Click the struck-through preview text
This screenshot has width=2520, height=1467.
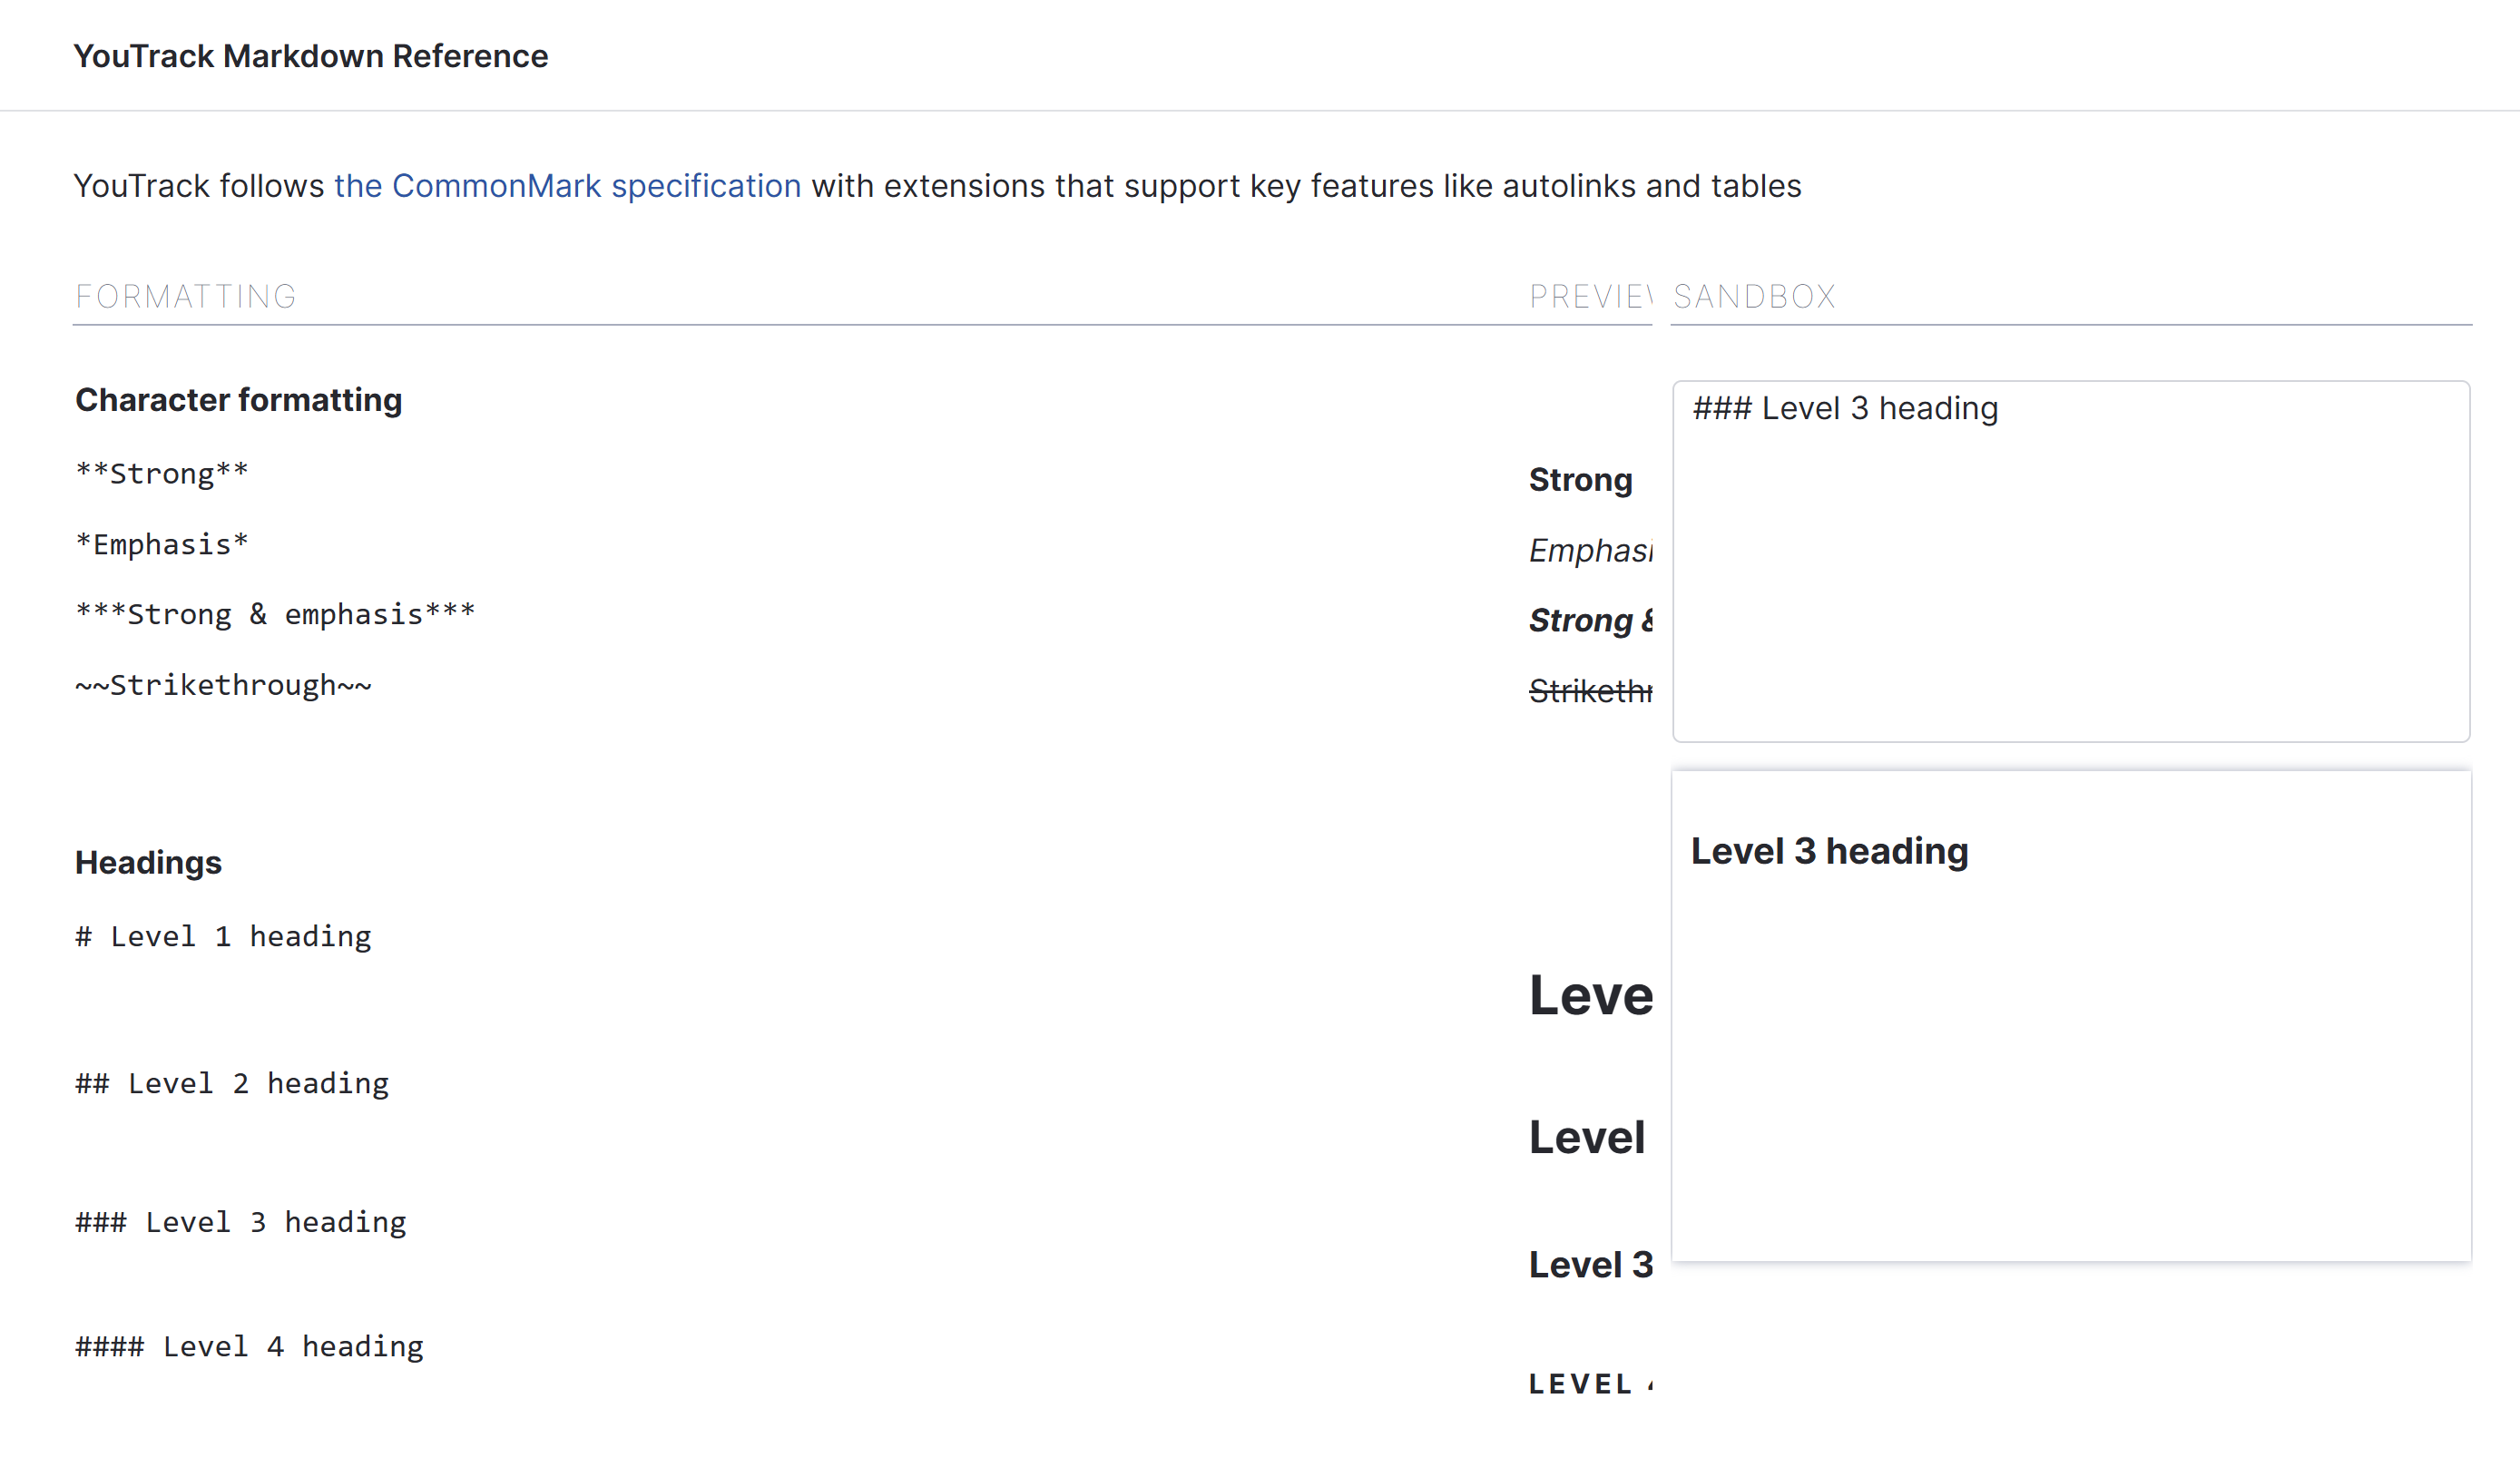[1590, 692]
